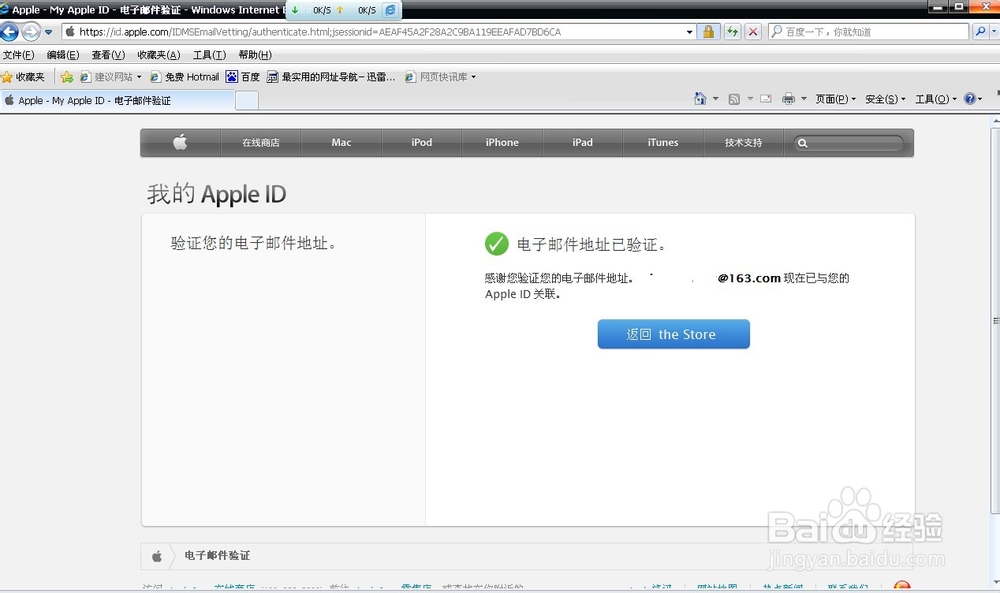This screenshot has height=593, width=1000.
Task: Open the 网页快讯库 dropdown
Action: 440,77
